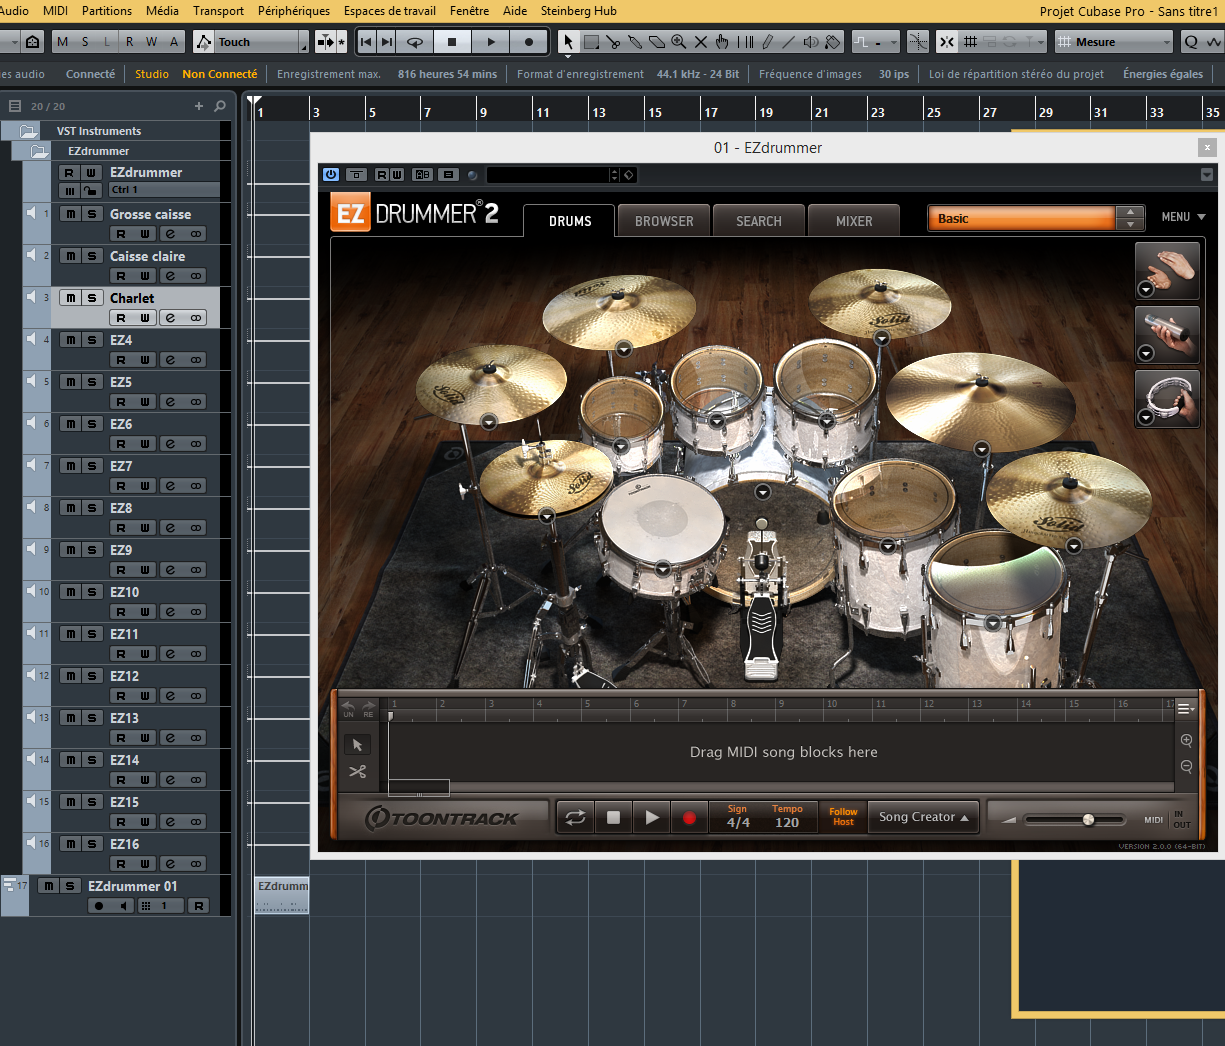The width and height of the screenshot is (1225, 1046).
Task: Select the Comp hand tool
Action: pyautogui.click(x=723, y=42)
